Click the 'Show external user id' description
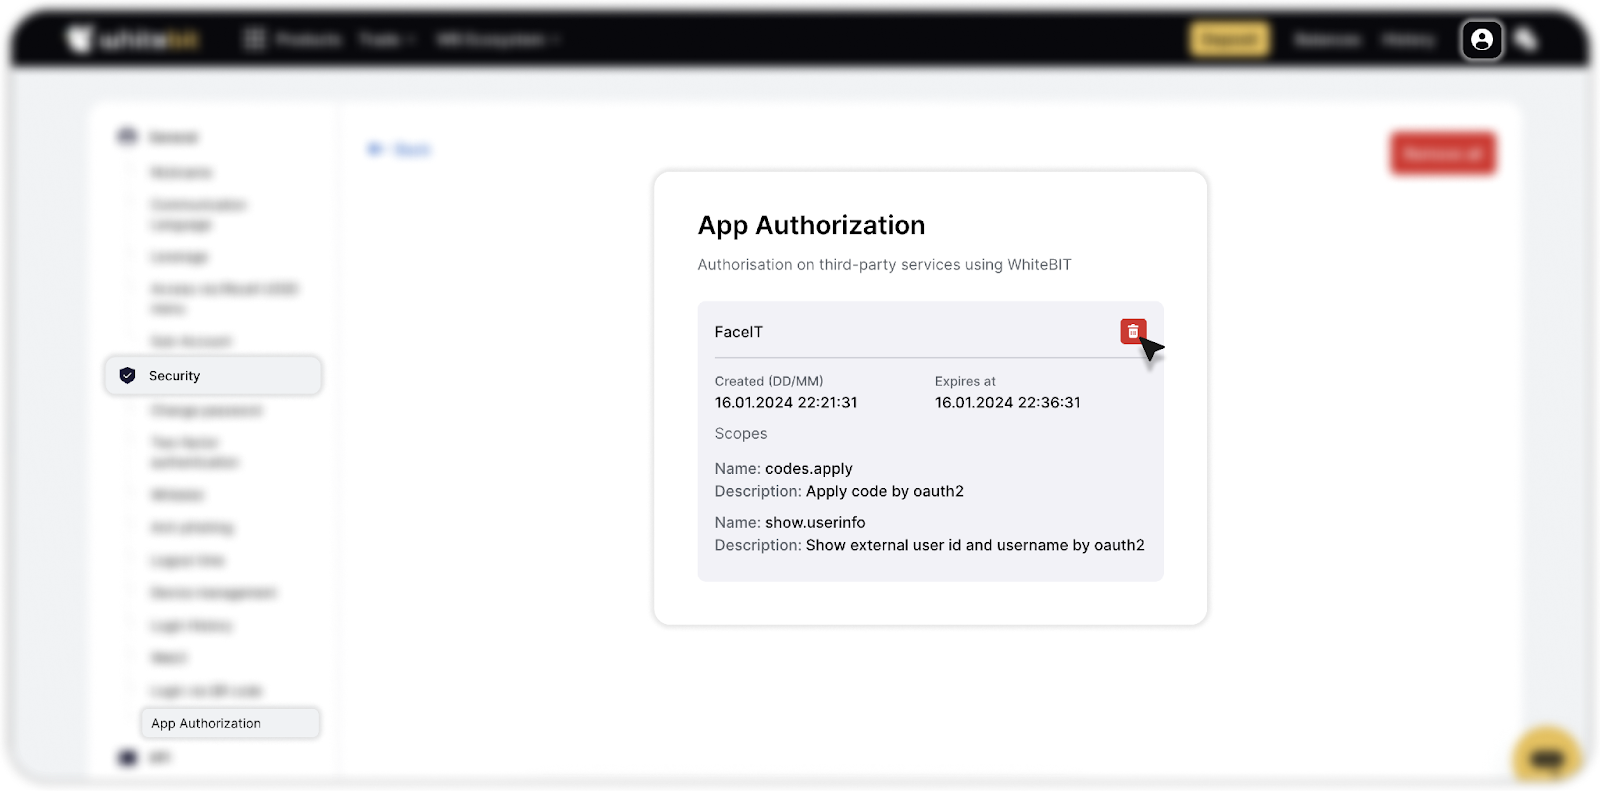Image resolution: width=1600 pixels, height=791 pixels. tap(975, 545)
